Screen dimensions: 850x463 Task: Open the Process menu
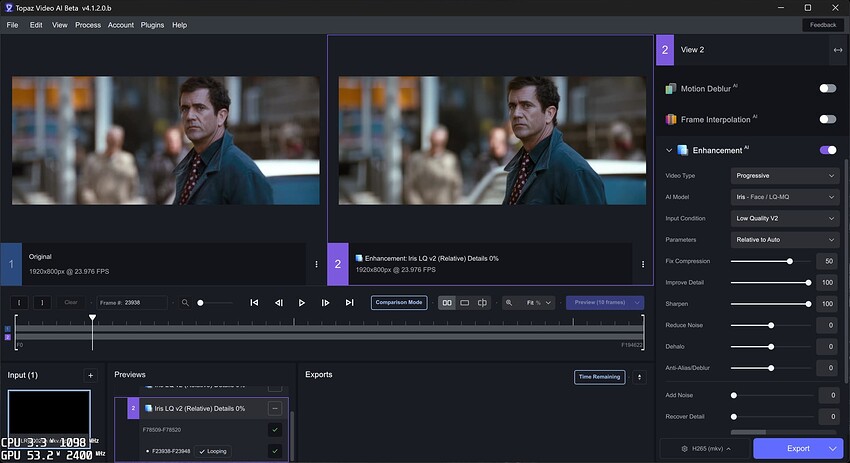88,24
